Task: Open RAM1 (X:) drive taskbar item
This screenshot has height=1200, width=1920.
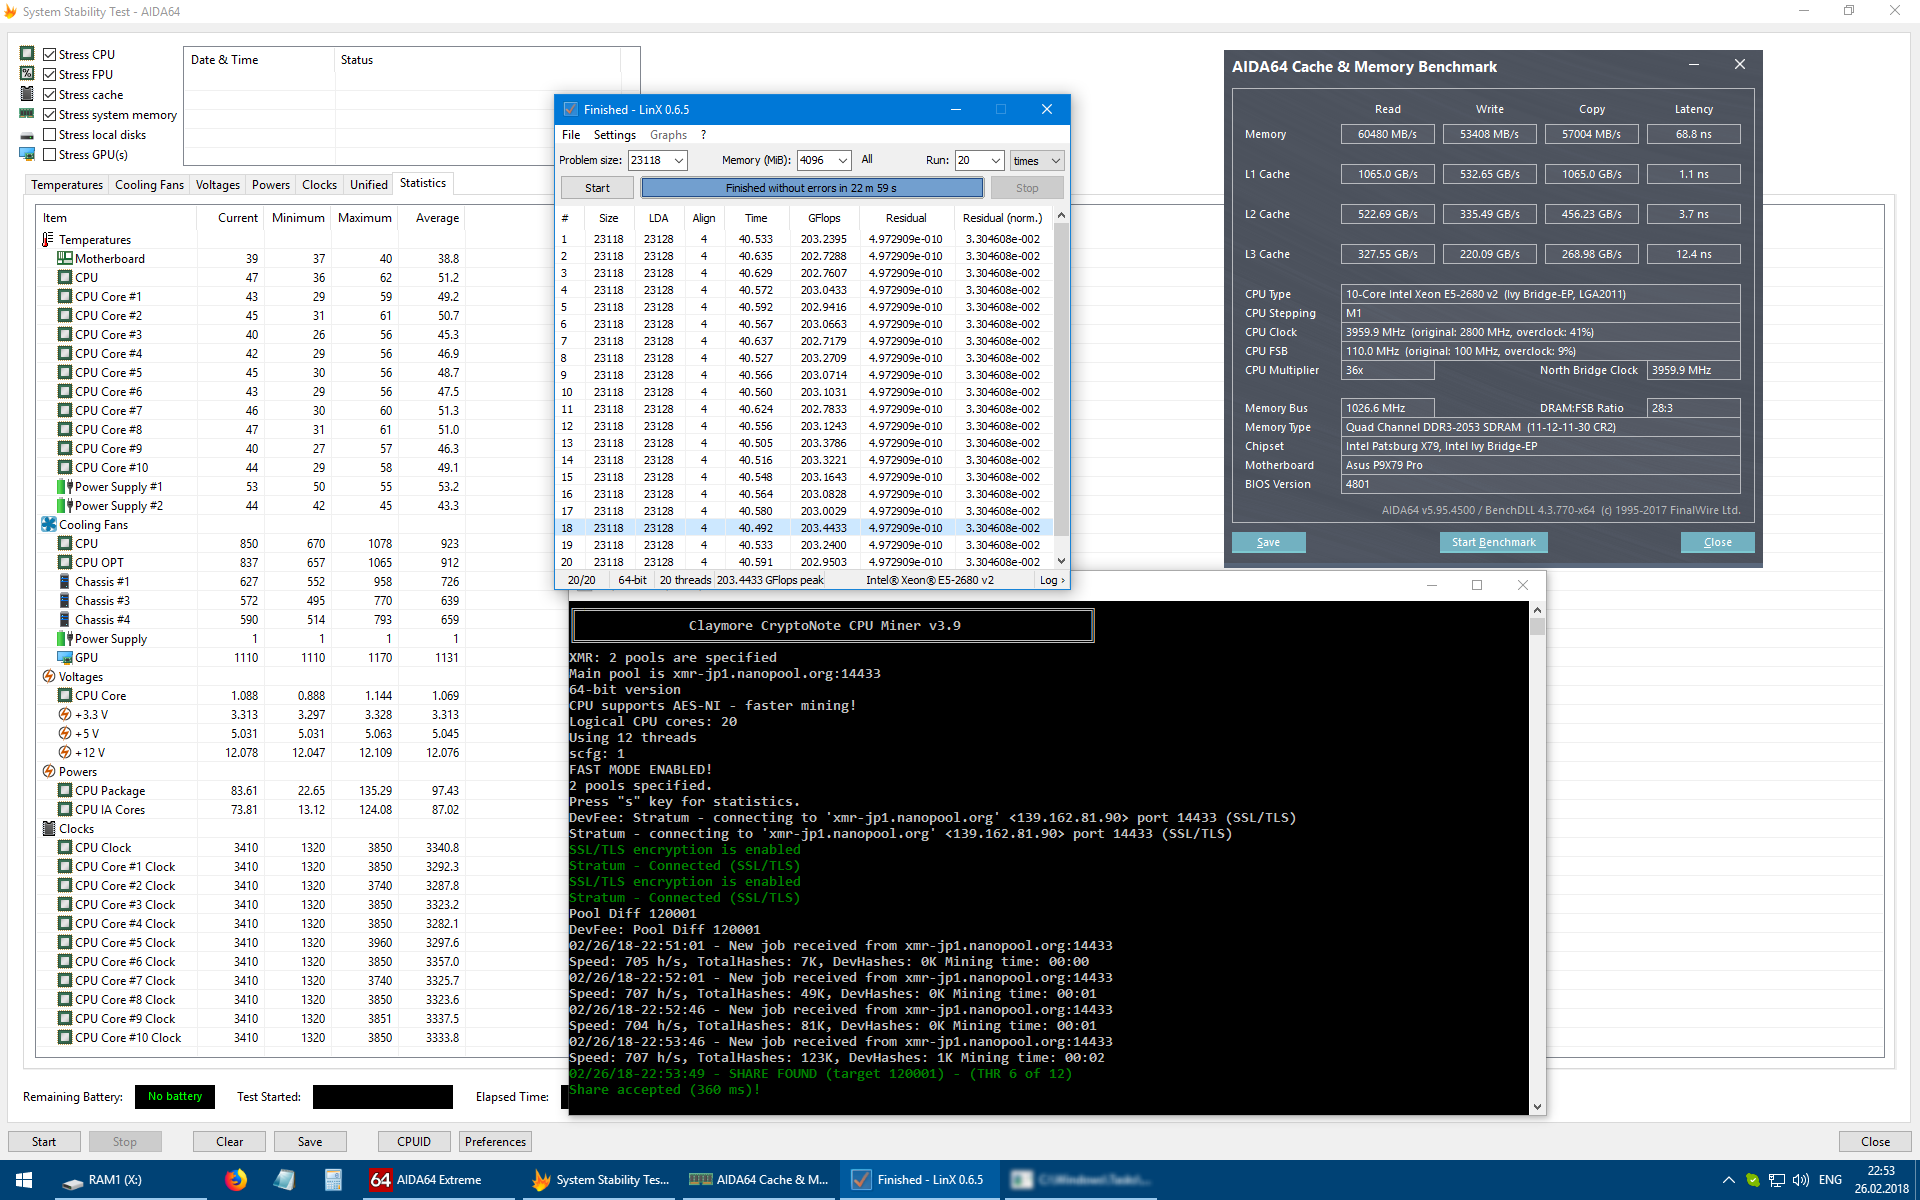Action: point(100,1180)
